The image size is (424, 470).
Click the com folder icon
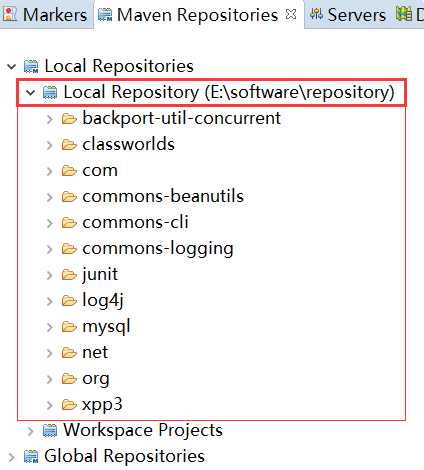click(69, 170)
